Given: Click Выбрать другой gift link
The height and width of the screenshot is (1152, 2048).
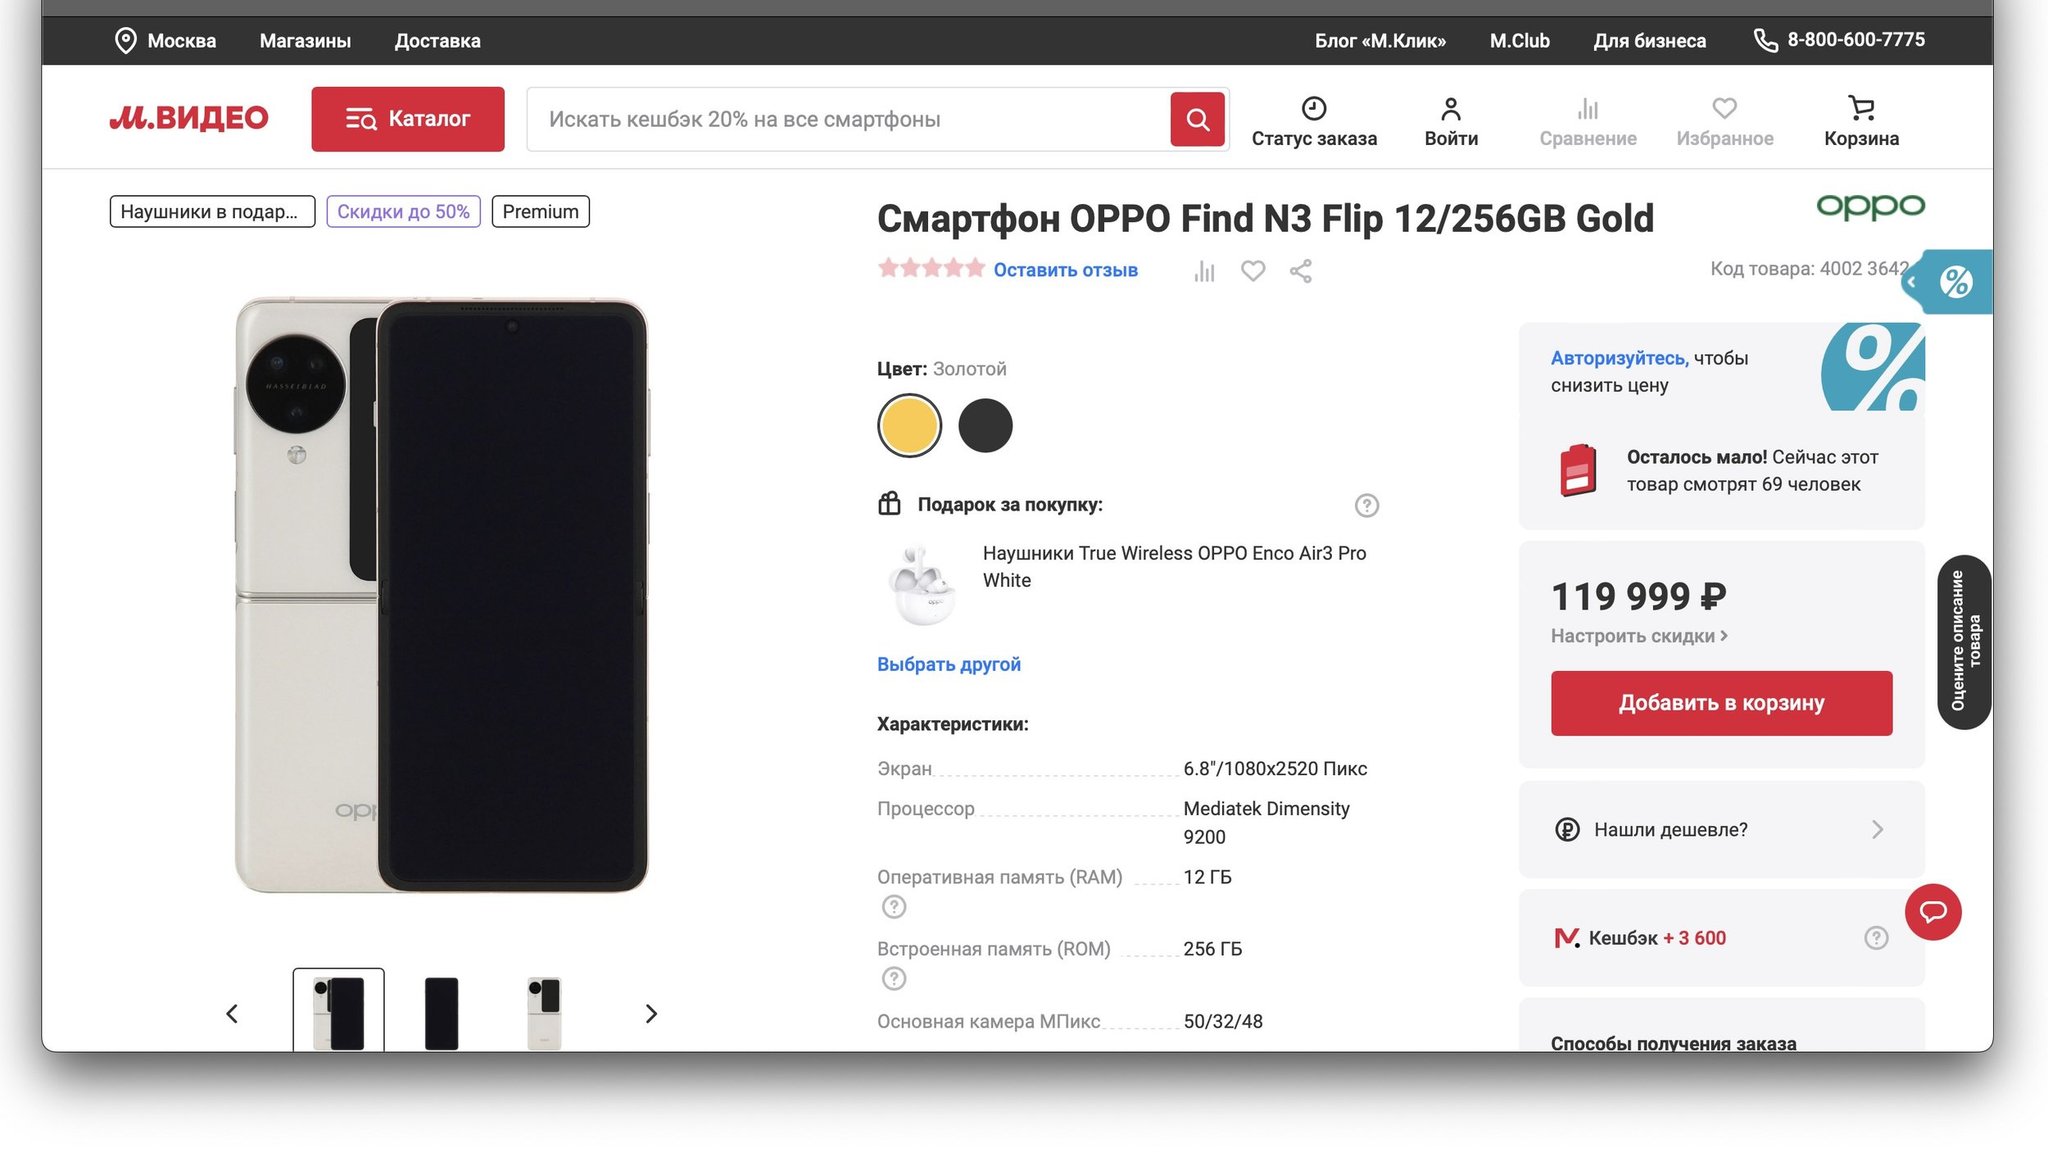Looking at the screenshot, I should 948,664.
